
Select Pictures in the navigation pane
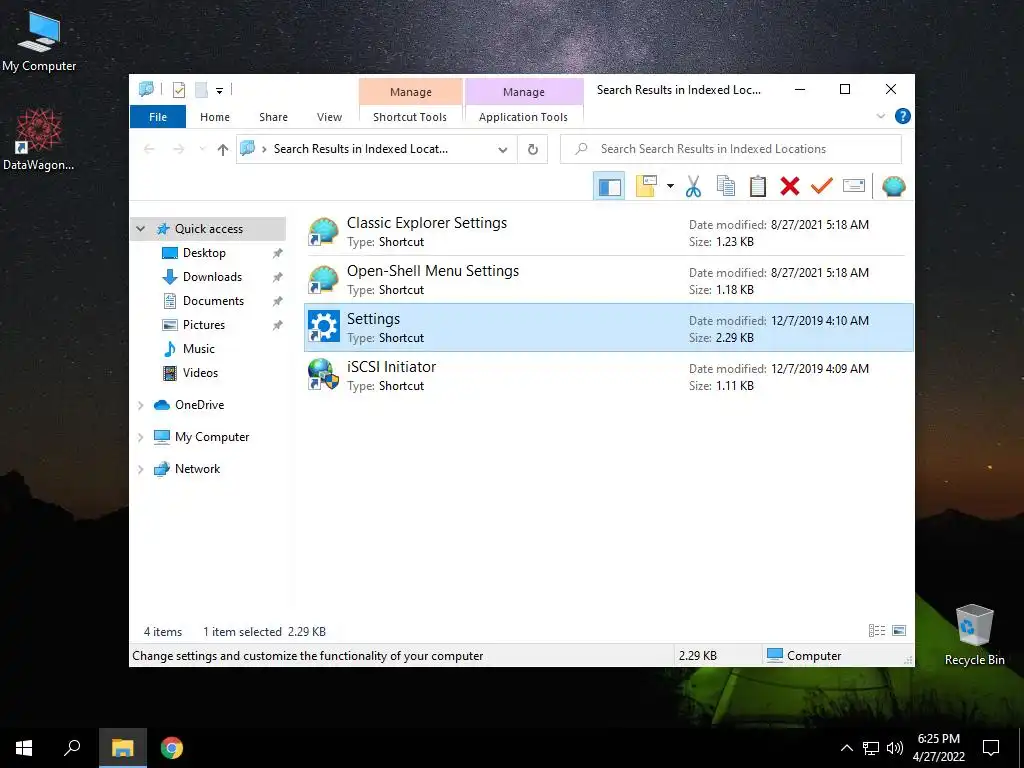[x=204, y=325]
